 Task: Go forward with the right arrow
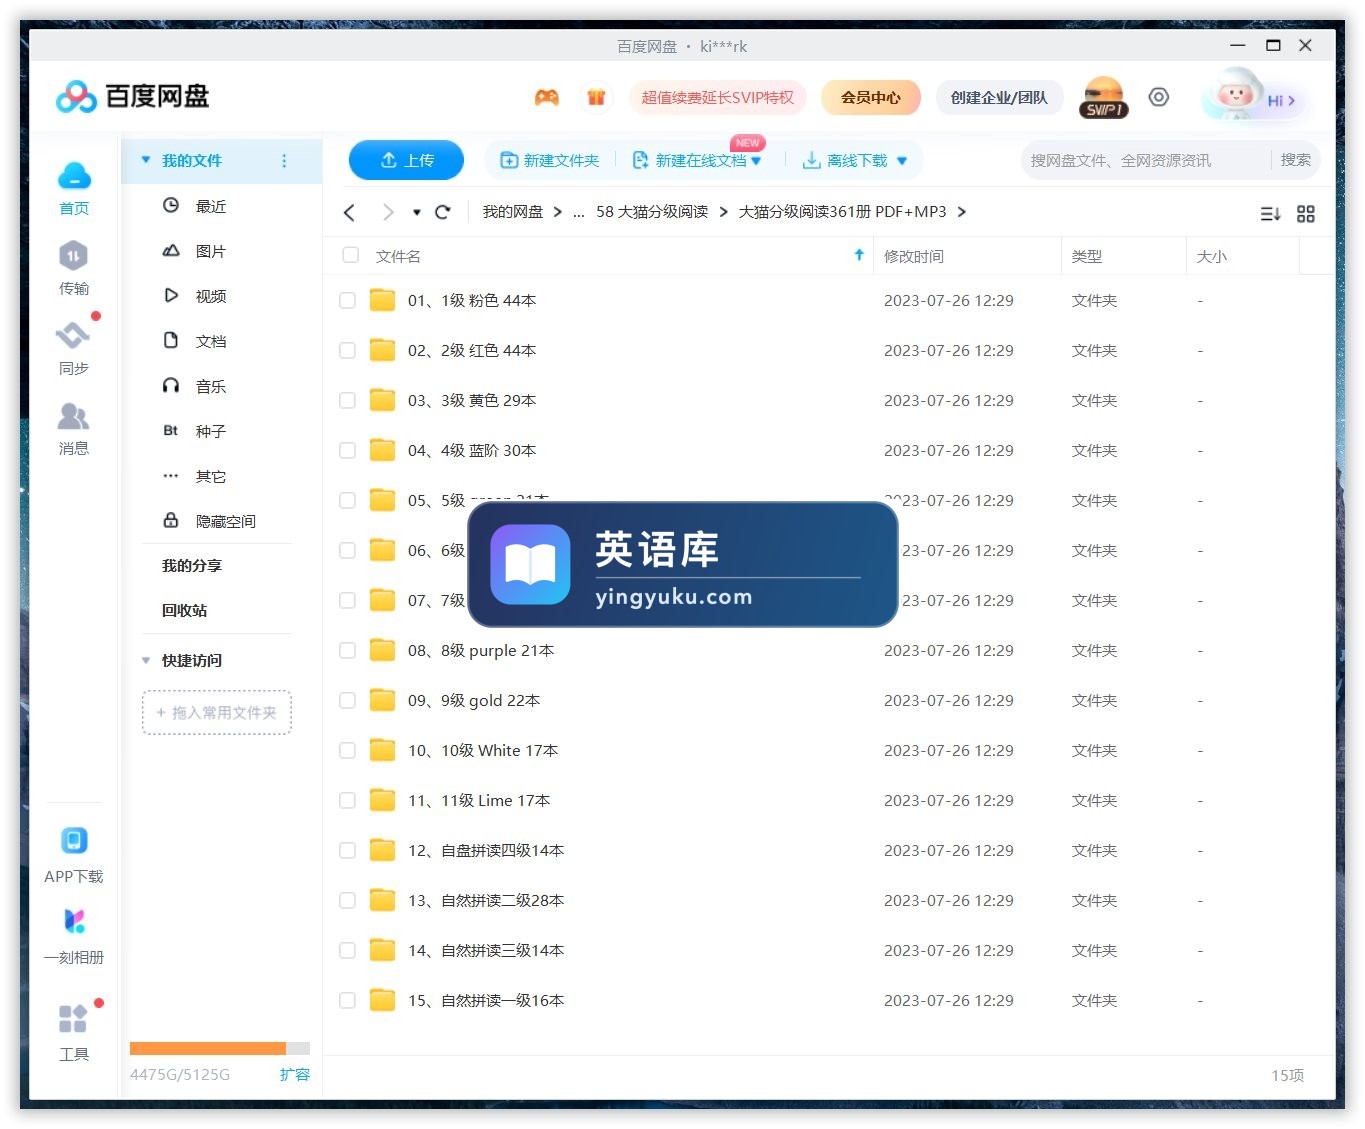click(388, 212)
